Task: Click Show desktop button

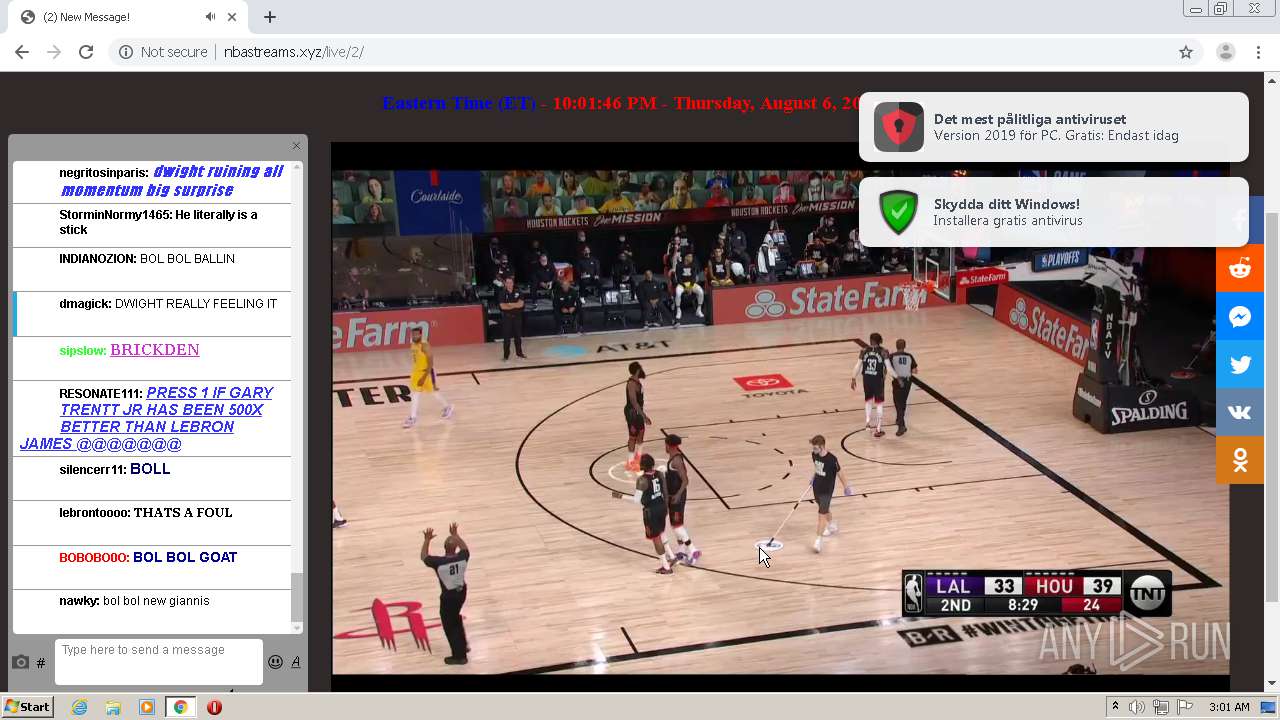Action: [1270, 707]
